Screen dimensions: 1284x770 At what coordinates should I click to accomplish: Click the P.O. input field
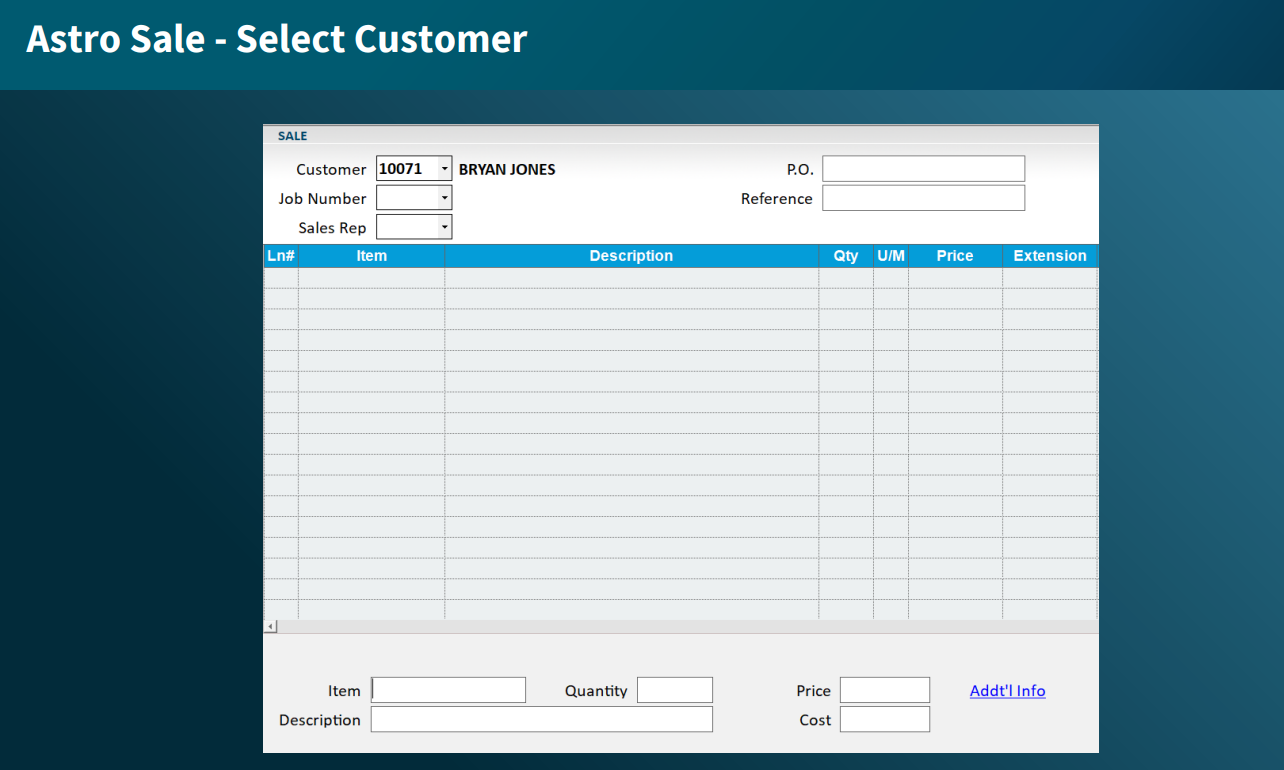[x=923, y=169]
